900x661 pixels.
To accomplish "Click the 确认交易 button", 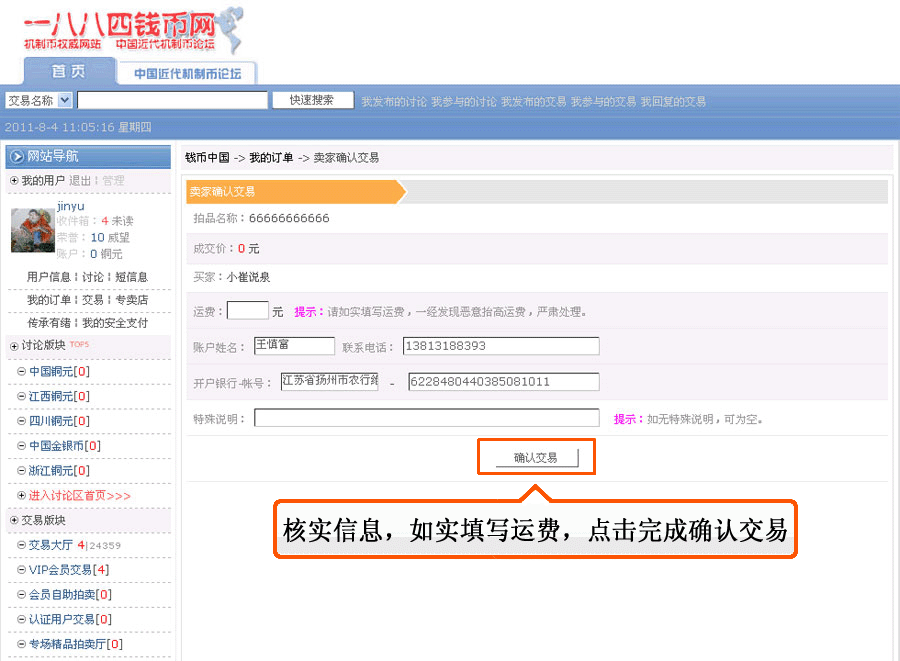I will pos(536,458).
